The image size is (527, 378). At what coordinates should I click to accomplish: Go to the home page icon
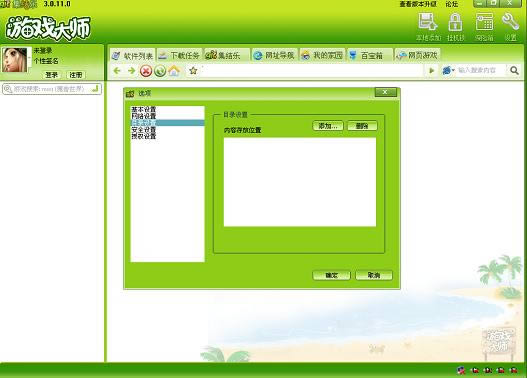174,71
